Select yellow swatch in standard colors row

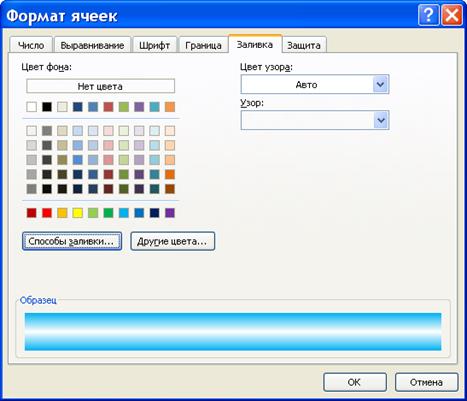(x=78, y=213)
